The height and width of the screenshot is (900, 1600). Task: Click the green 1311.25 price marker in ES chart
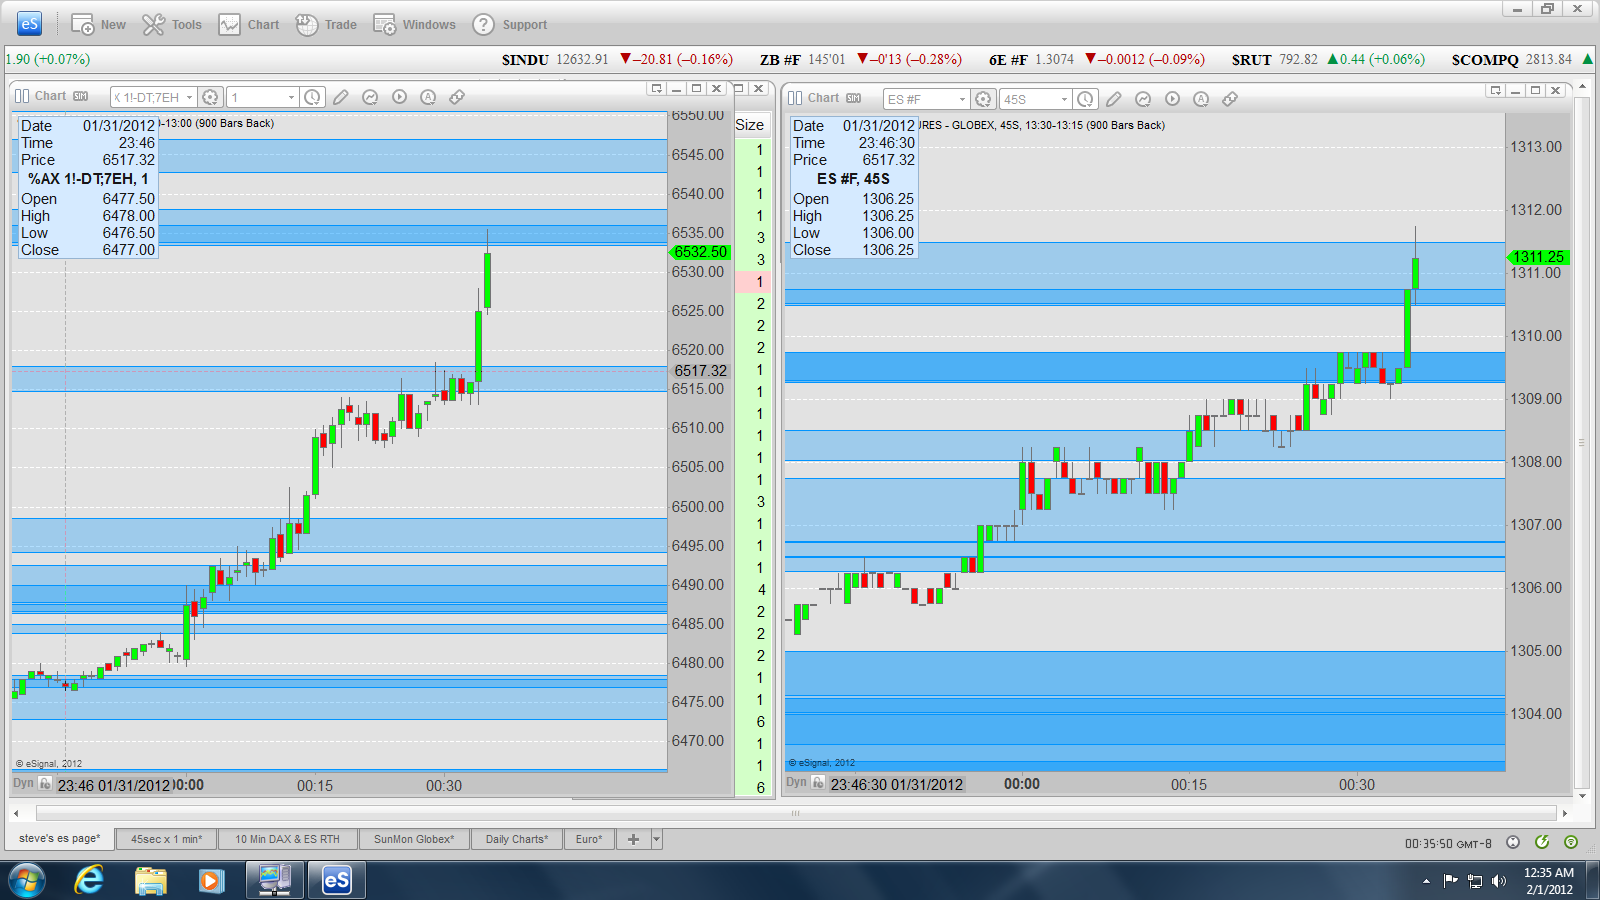coord(1539,257)
